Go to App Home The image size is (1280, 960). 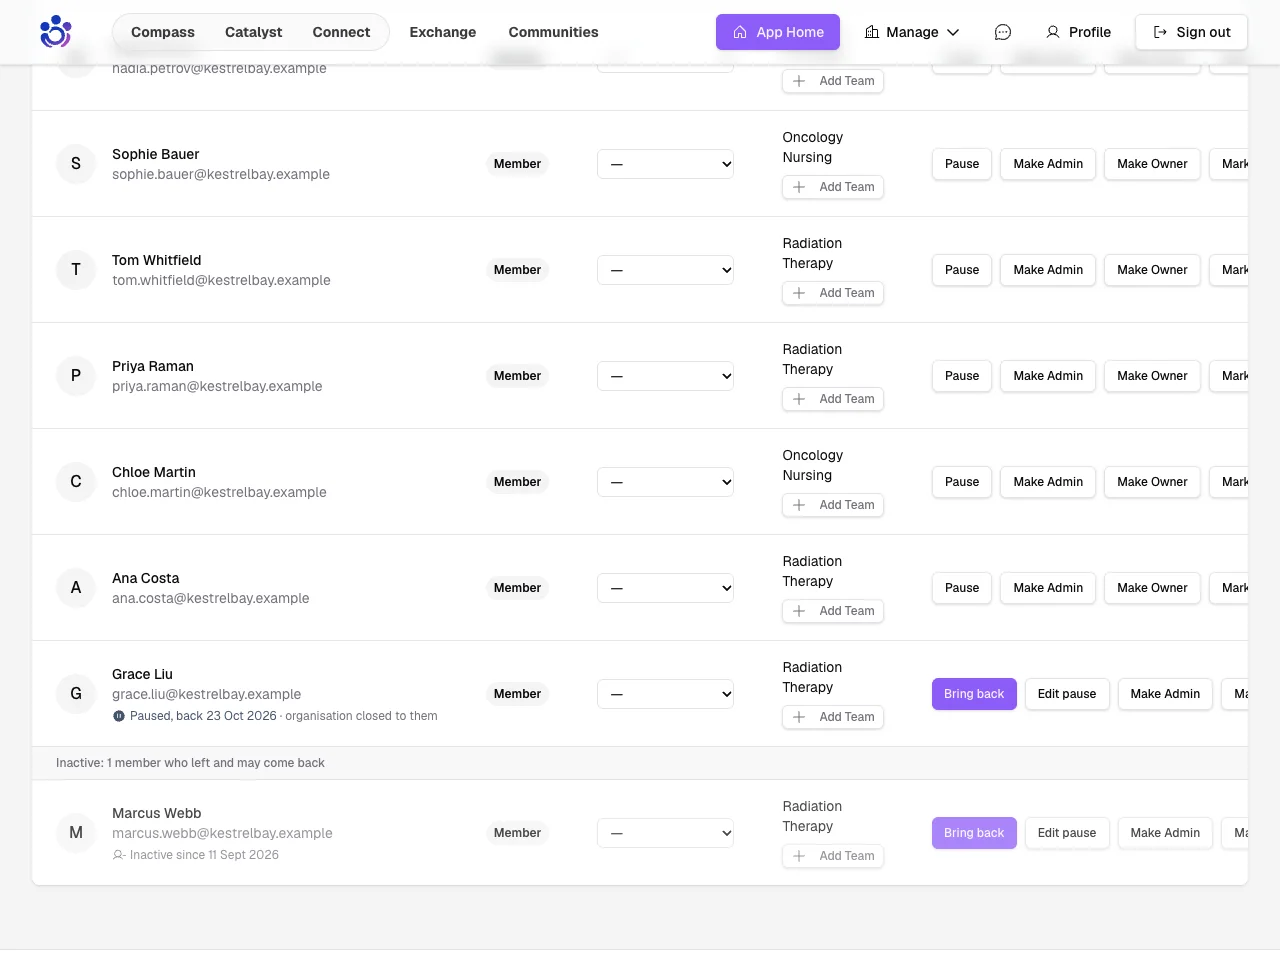click(778, 32)
